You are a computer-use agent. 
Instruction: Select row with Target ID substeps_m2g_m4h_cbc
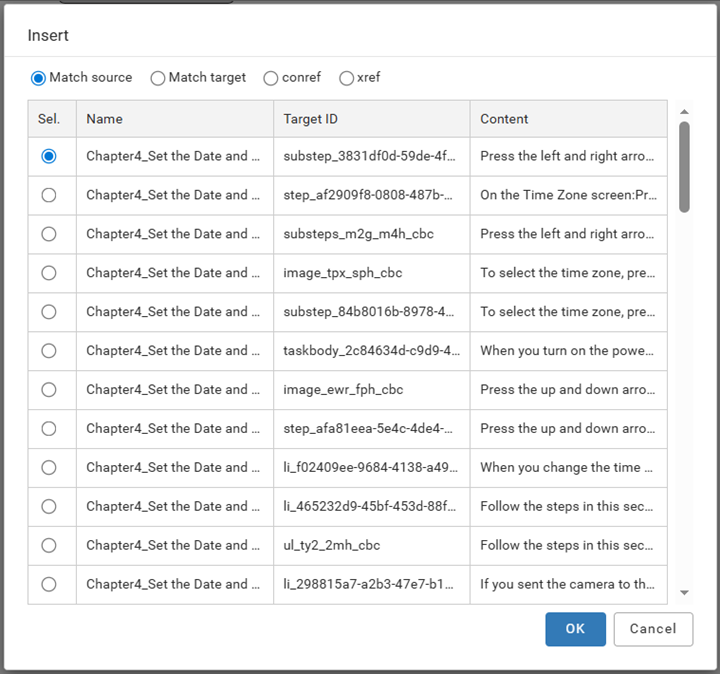tap(49, 234)
